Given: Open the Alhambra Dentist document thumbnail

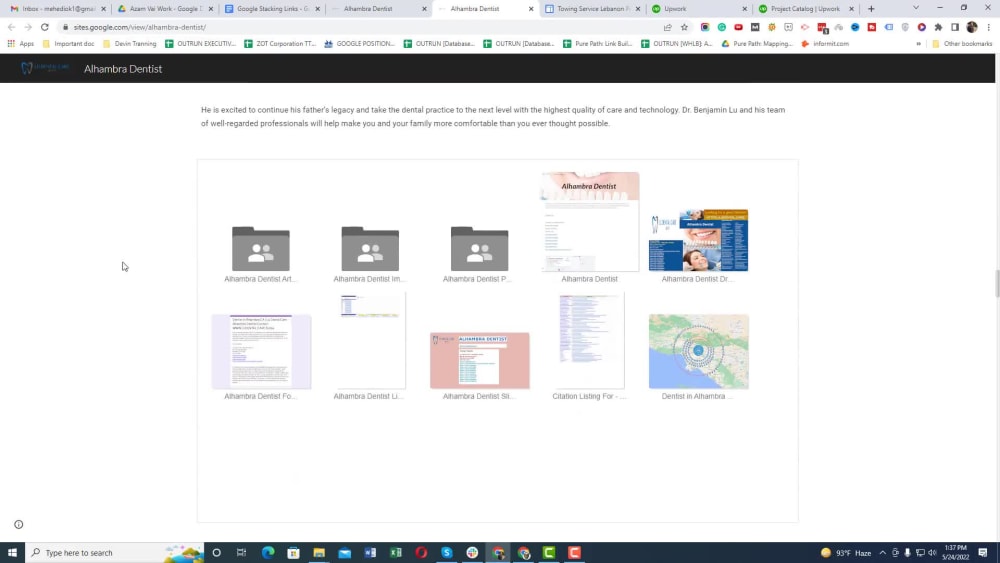Looking at the screenshot, I should pos(590,221).
